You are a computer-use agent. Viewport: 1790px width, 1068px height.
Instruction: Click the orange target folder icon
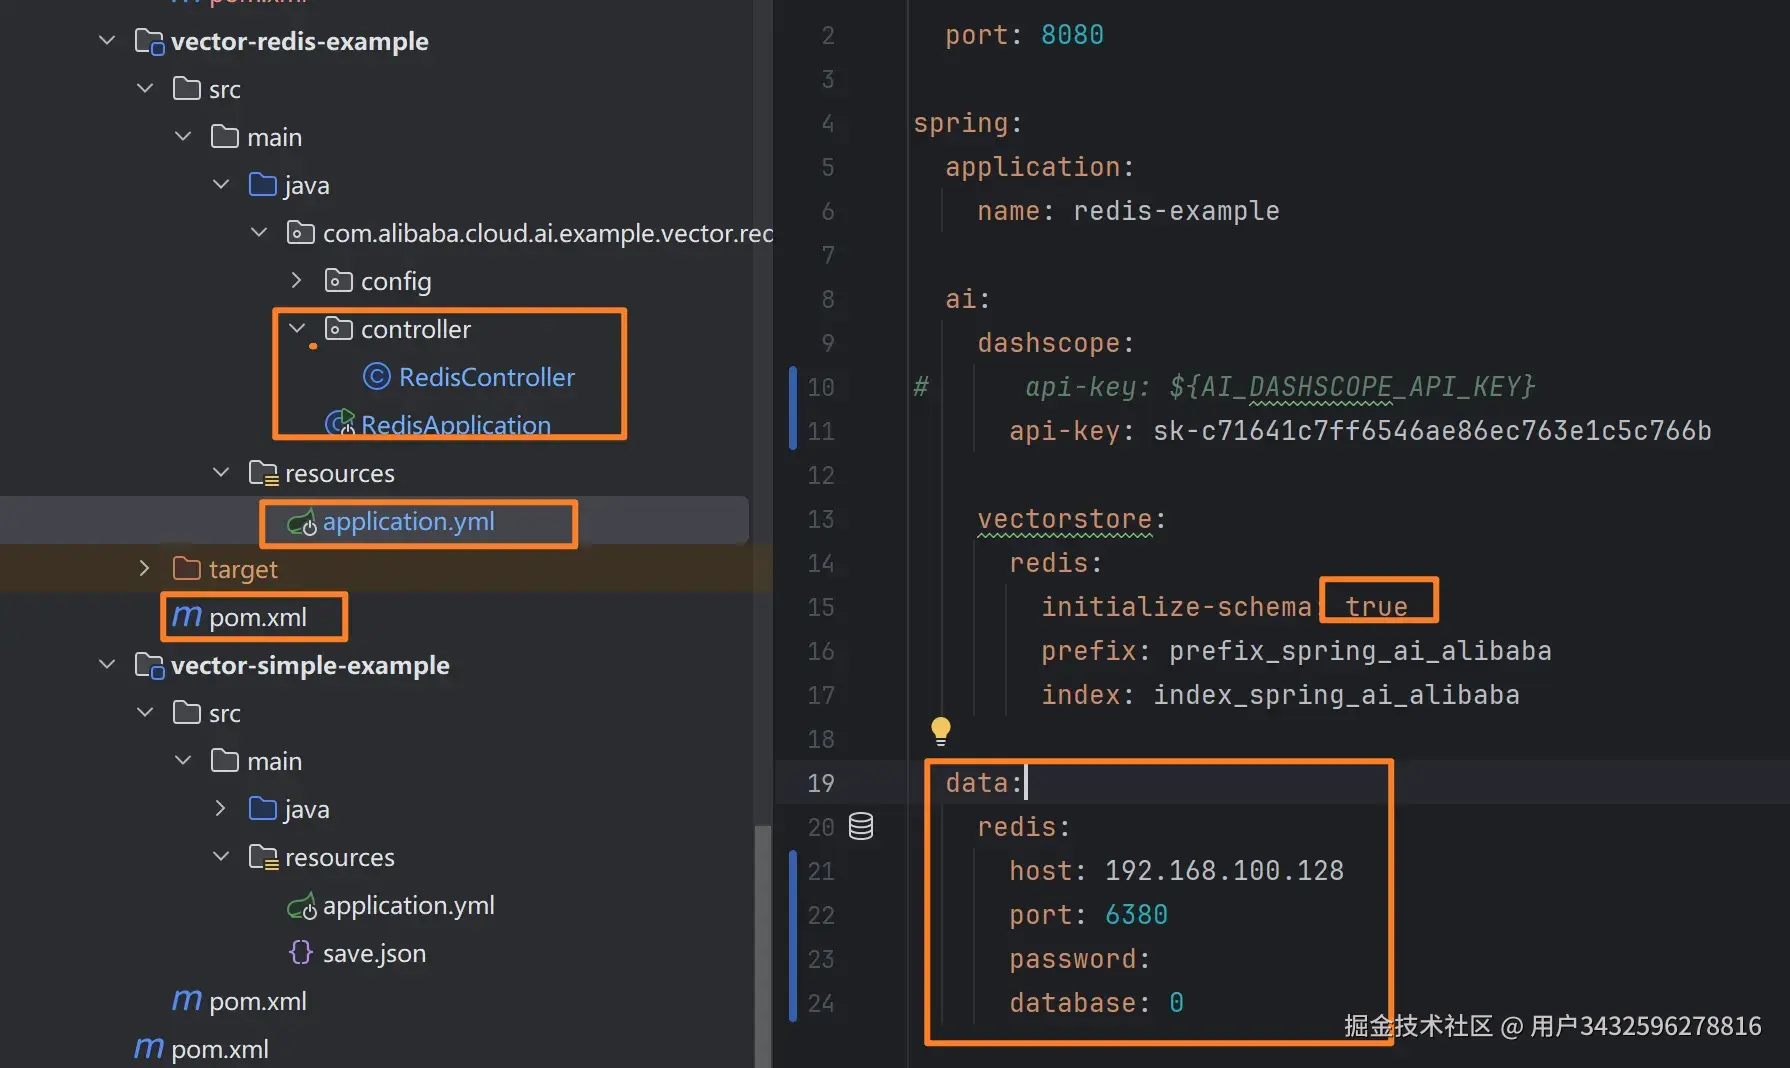tap(186, 569)
